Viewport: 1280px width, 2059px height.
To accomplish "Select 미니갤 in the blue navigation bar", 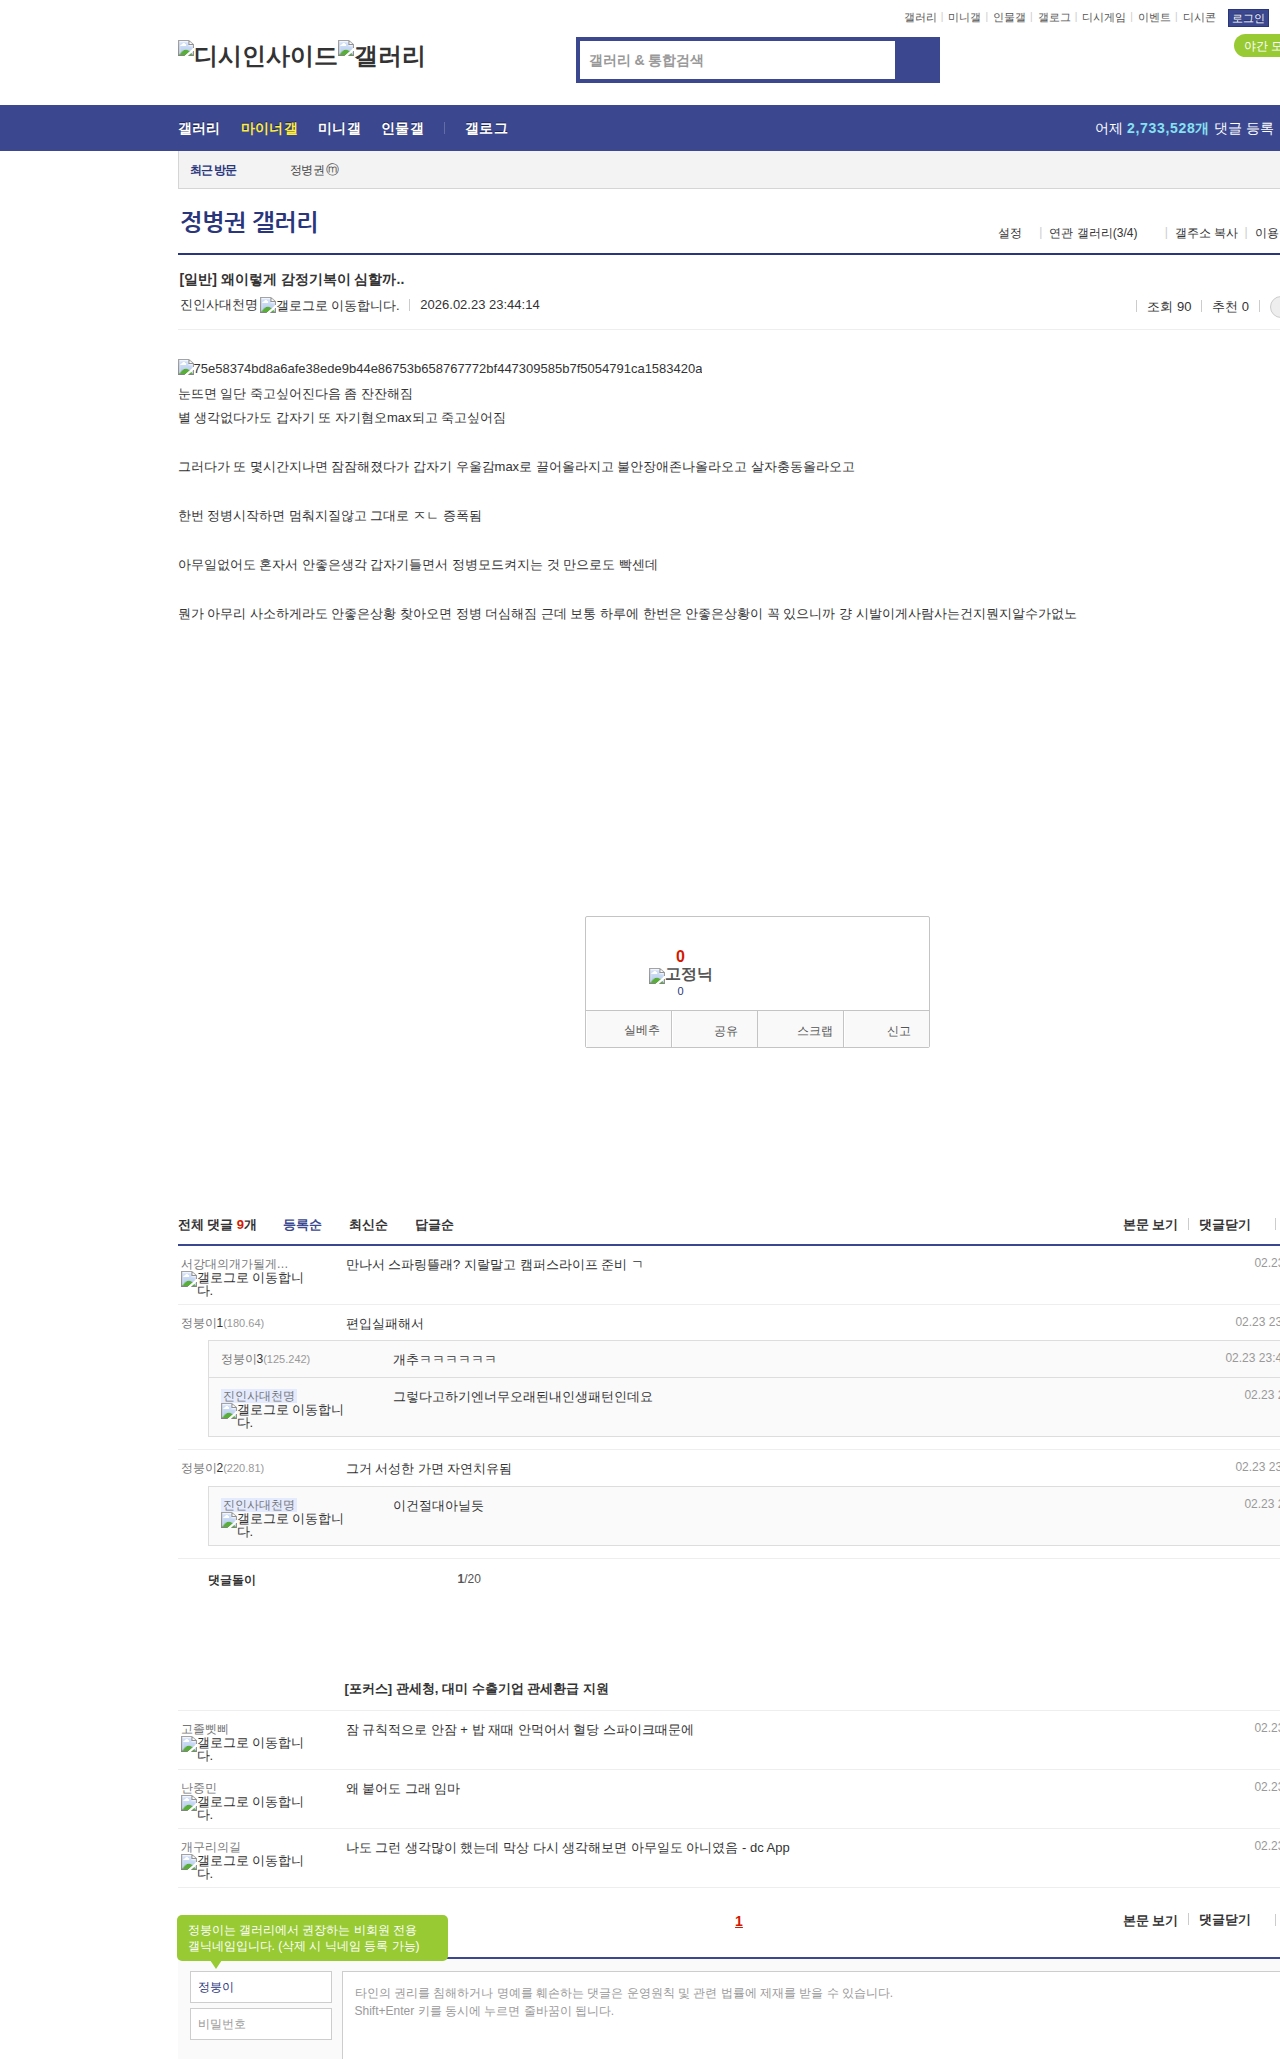I will [x=339, y=129].
